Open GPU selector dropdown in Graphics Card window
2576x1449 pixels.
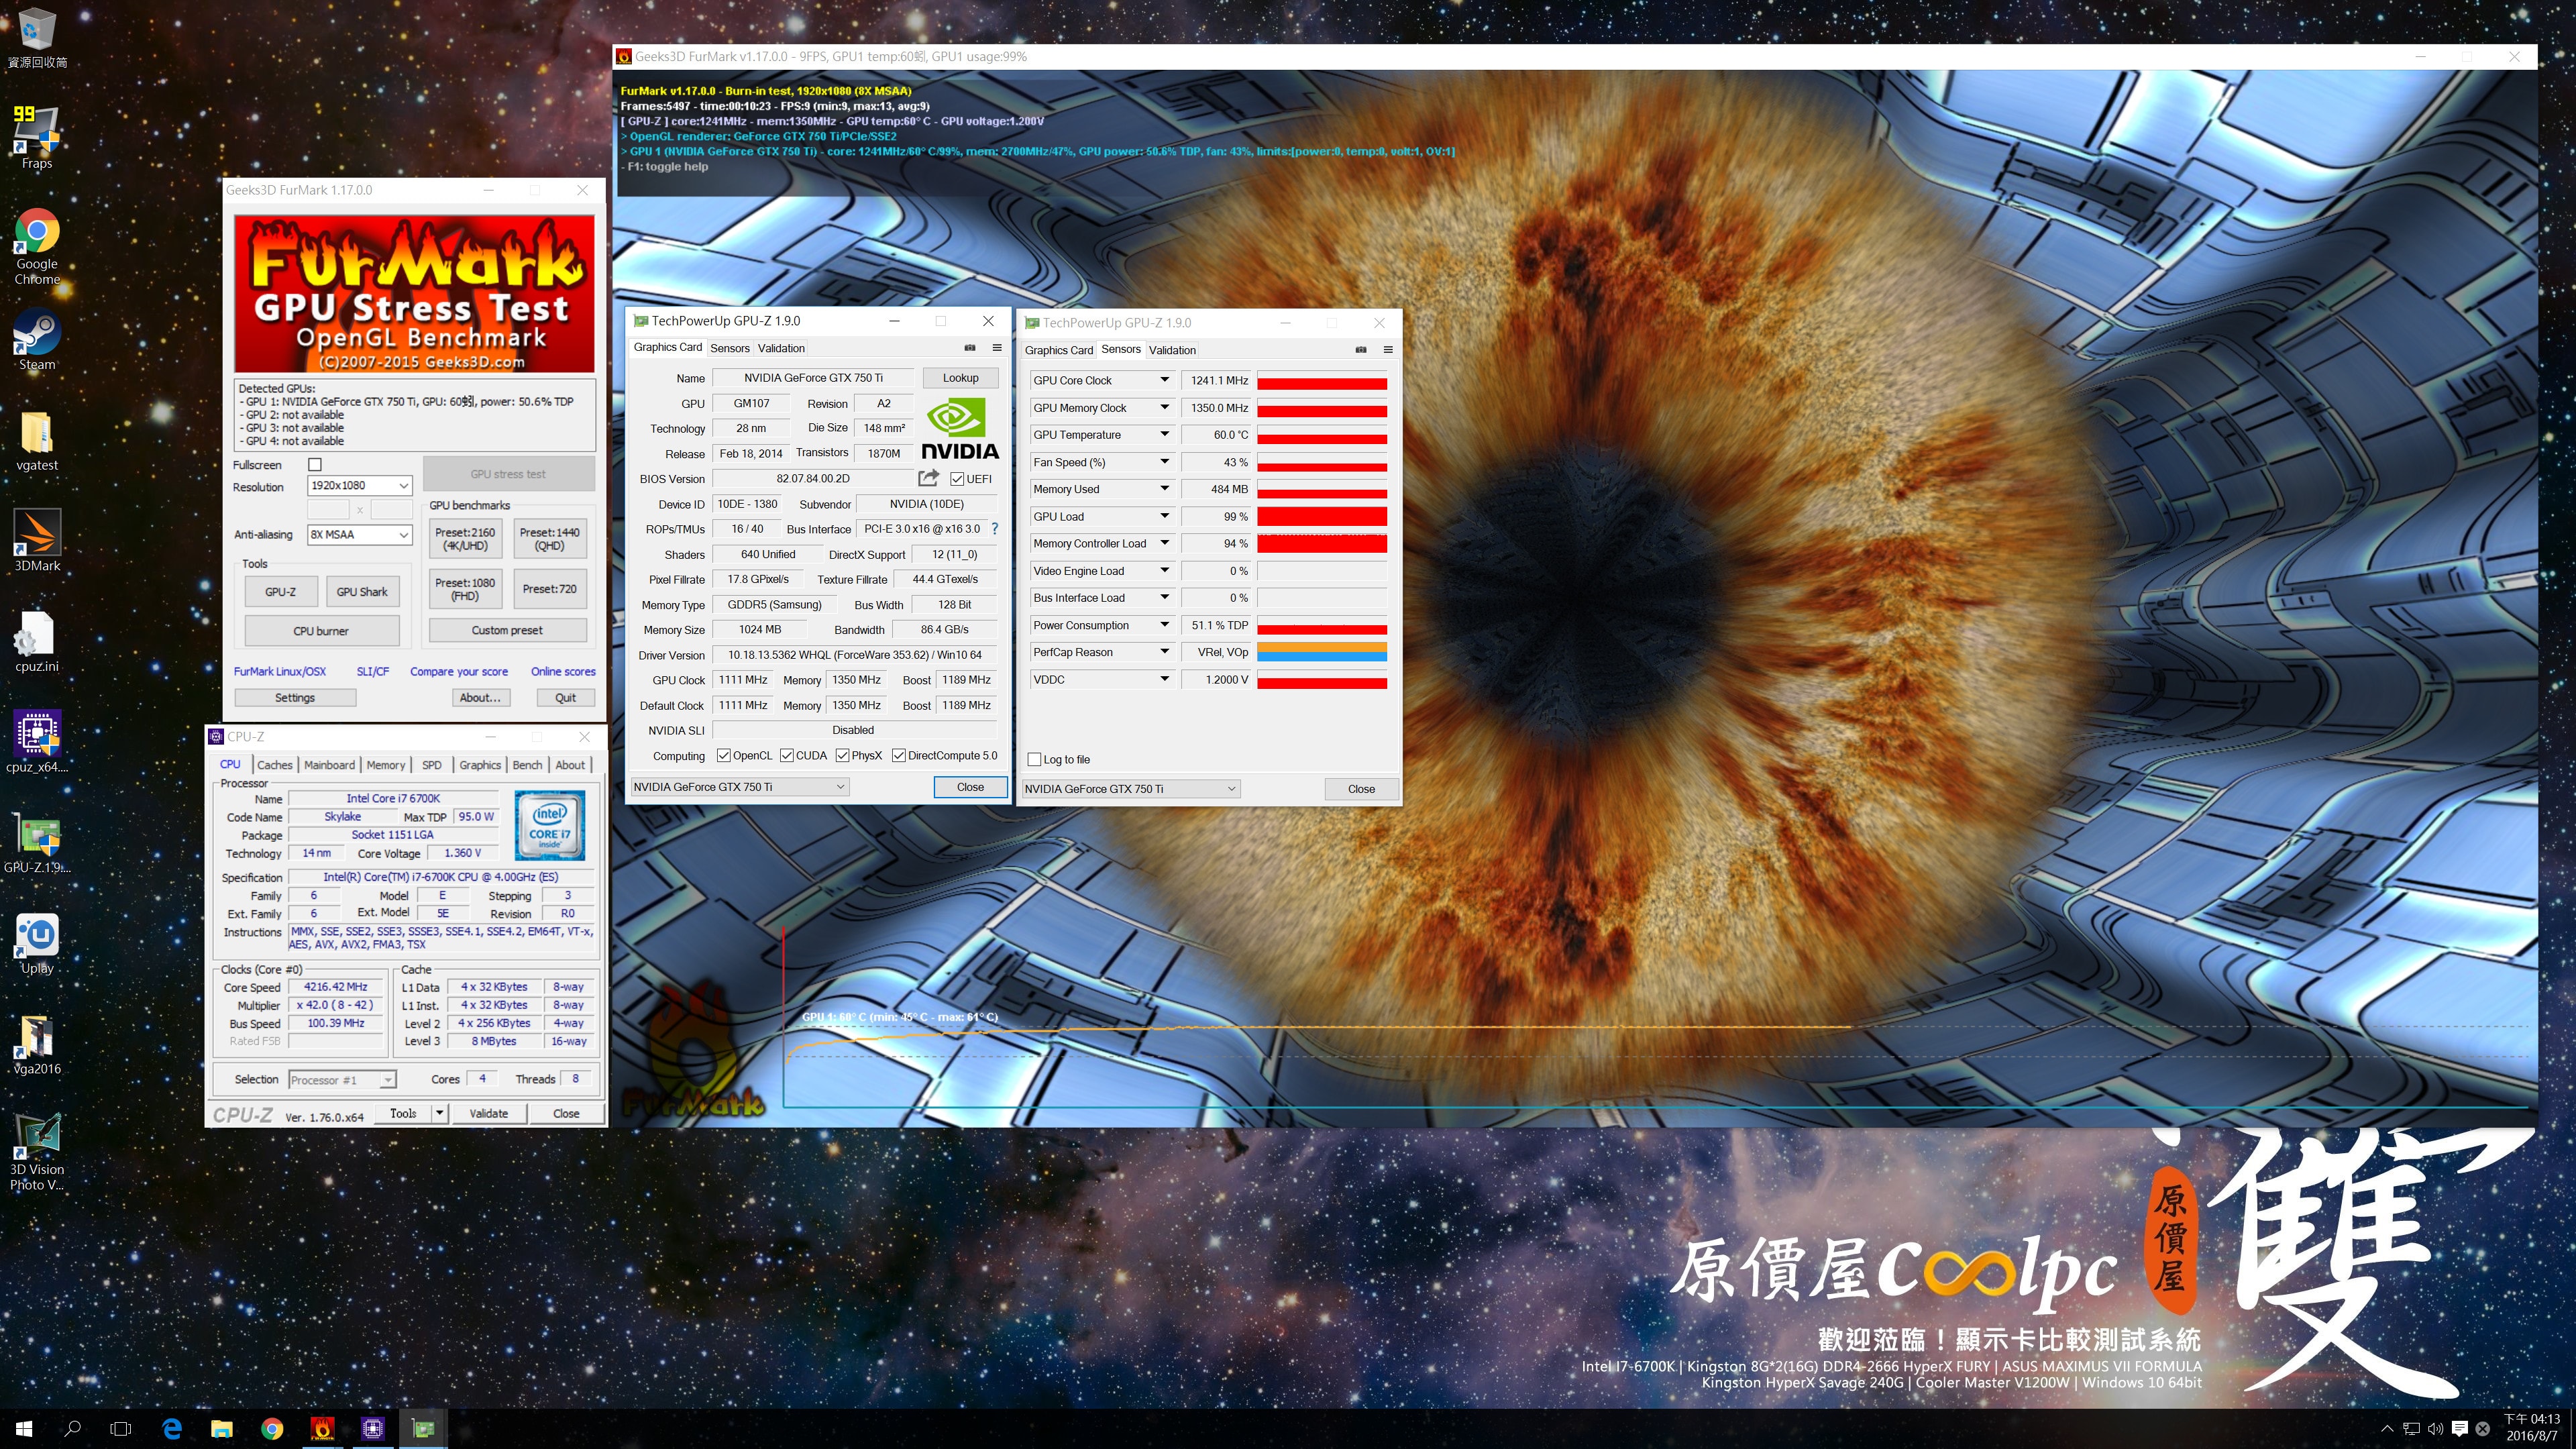pyautogui.click(x=739, y=787)
